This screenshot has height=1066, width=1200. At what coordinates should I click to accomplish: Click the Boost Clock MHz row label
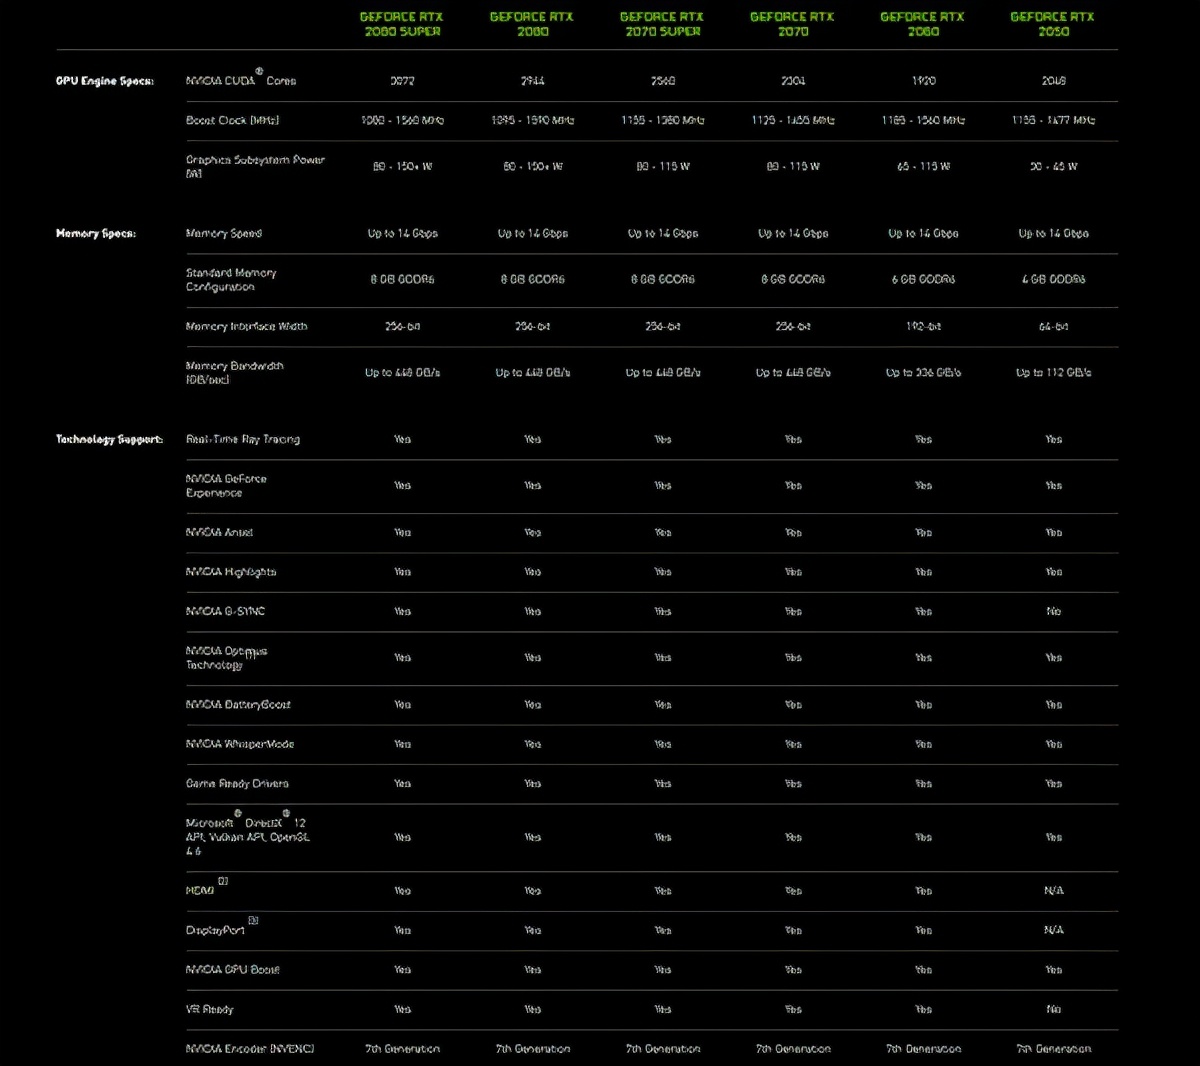[231, 120]
